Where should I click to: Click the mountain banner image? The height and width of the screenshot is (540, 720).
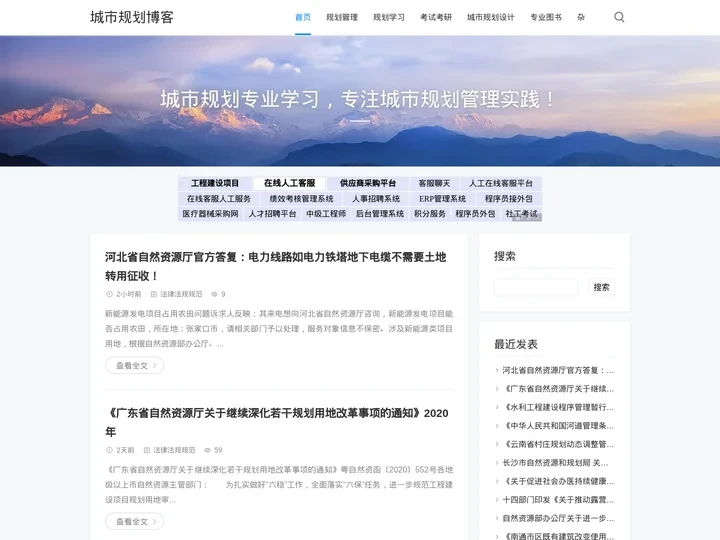(x=360, y=101)
